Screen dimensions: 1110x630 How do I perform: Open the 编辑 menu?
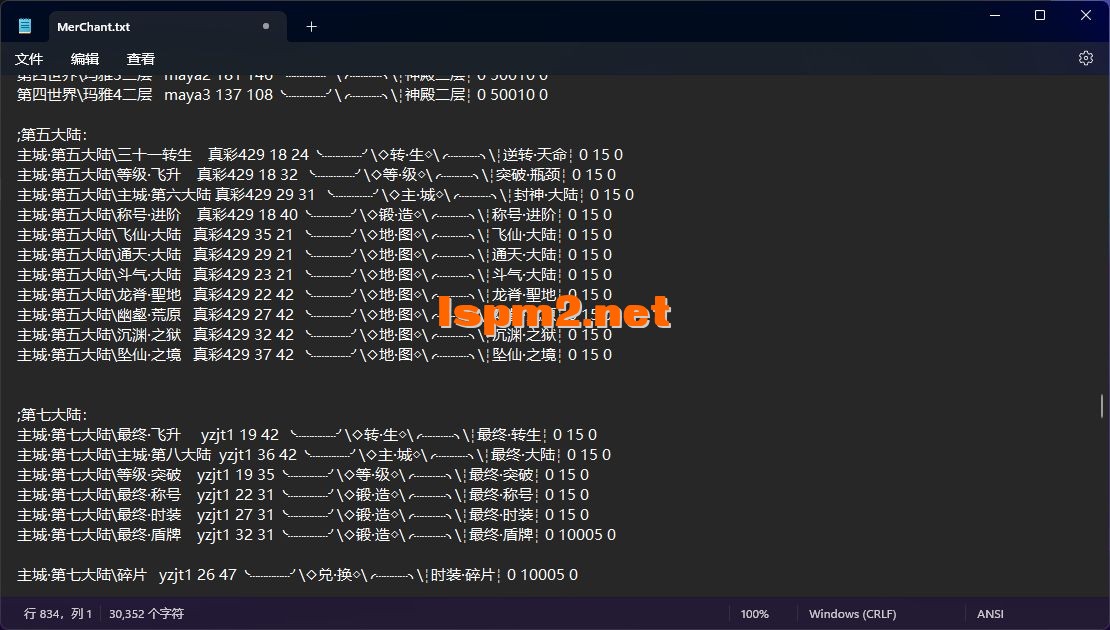tap(85, 59)
